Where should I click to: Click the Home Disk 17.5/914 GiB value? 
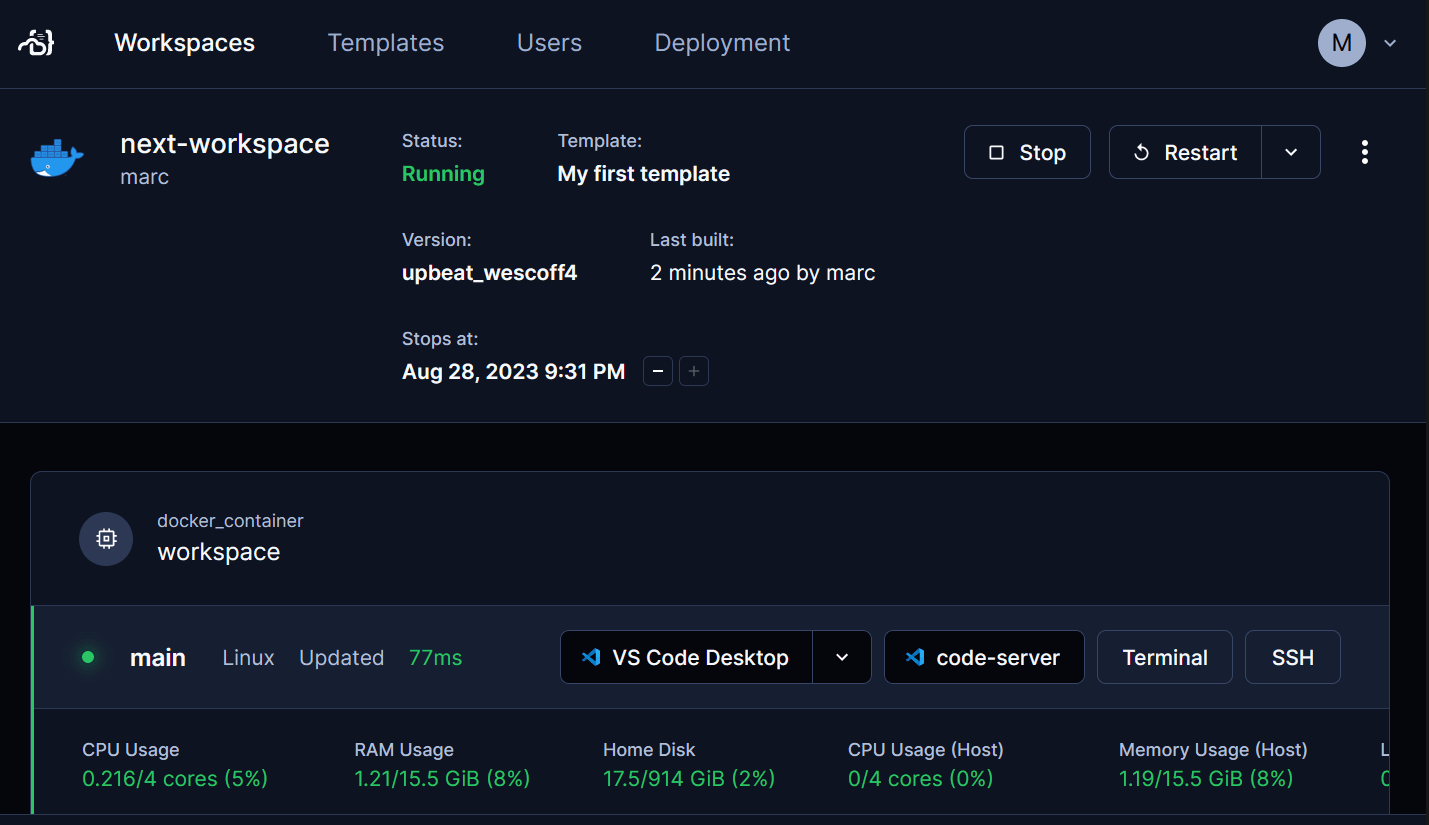(689, 778)
